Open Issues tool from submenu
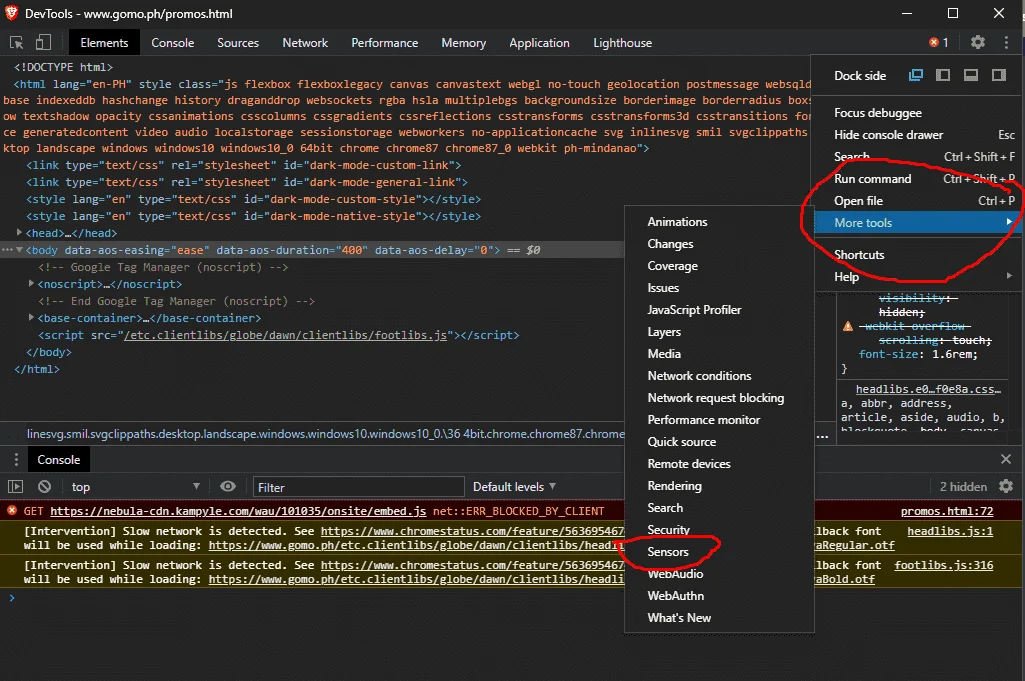Image resolution: width=1025 pixels, height=681 pixels. (719, 288)
